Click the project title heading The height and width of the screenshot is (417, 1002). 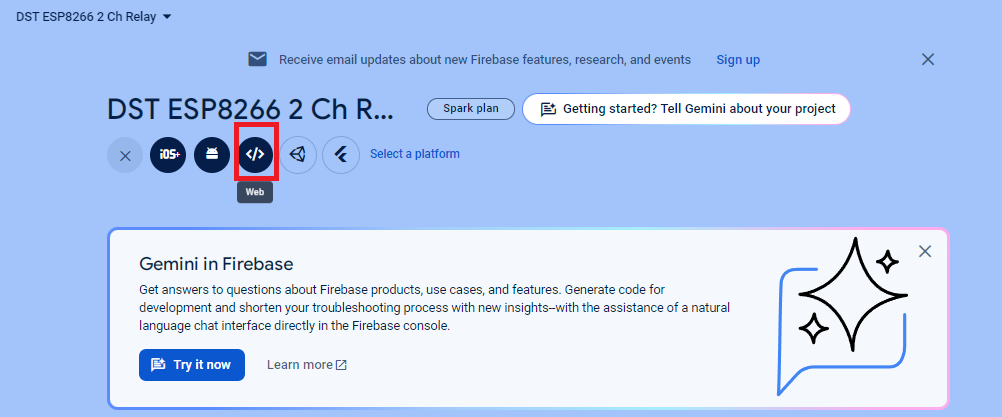[250, 109]
